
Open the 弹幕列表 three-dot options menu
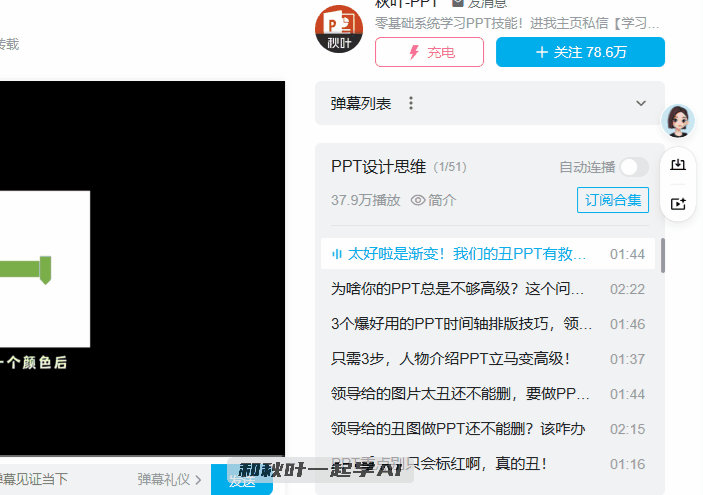tap(411, 103)
